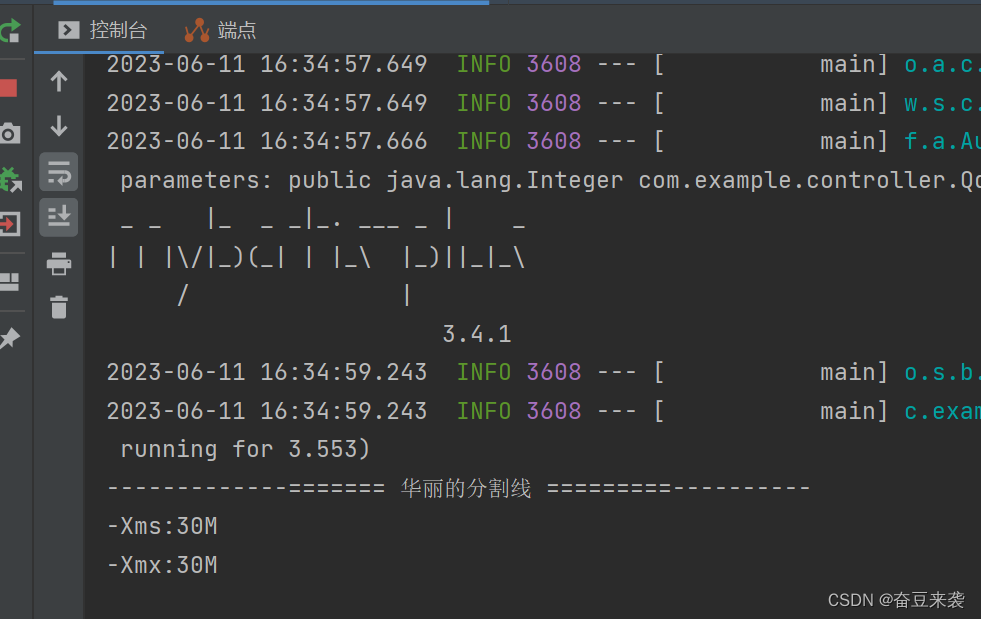Dump threads using the camera icon
981x619 pixels.
pyautogui.click(x=9, y=133)
